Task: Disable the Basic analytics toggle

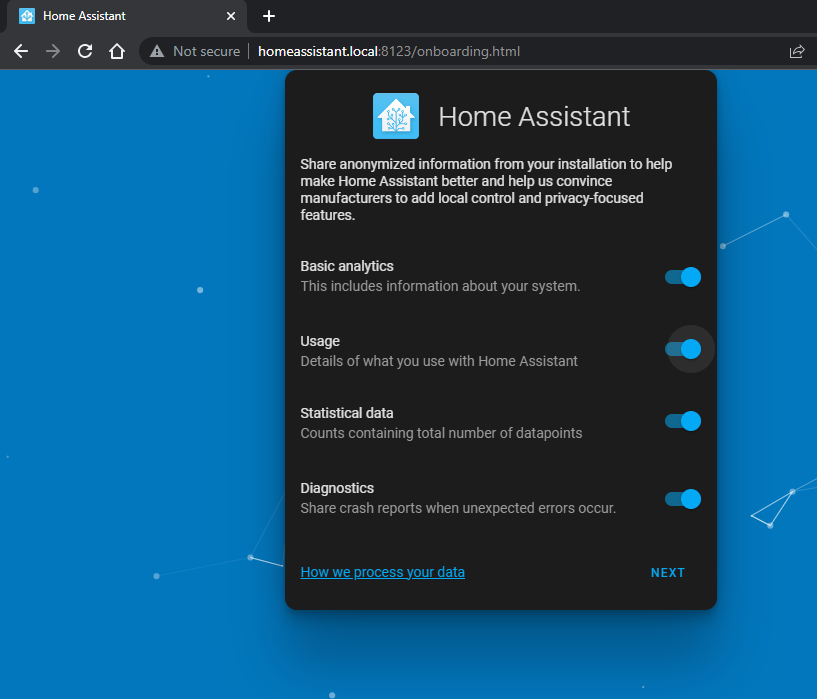Action: [x=683, y=277]
